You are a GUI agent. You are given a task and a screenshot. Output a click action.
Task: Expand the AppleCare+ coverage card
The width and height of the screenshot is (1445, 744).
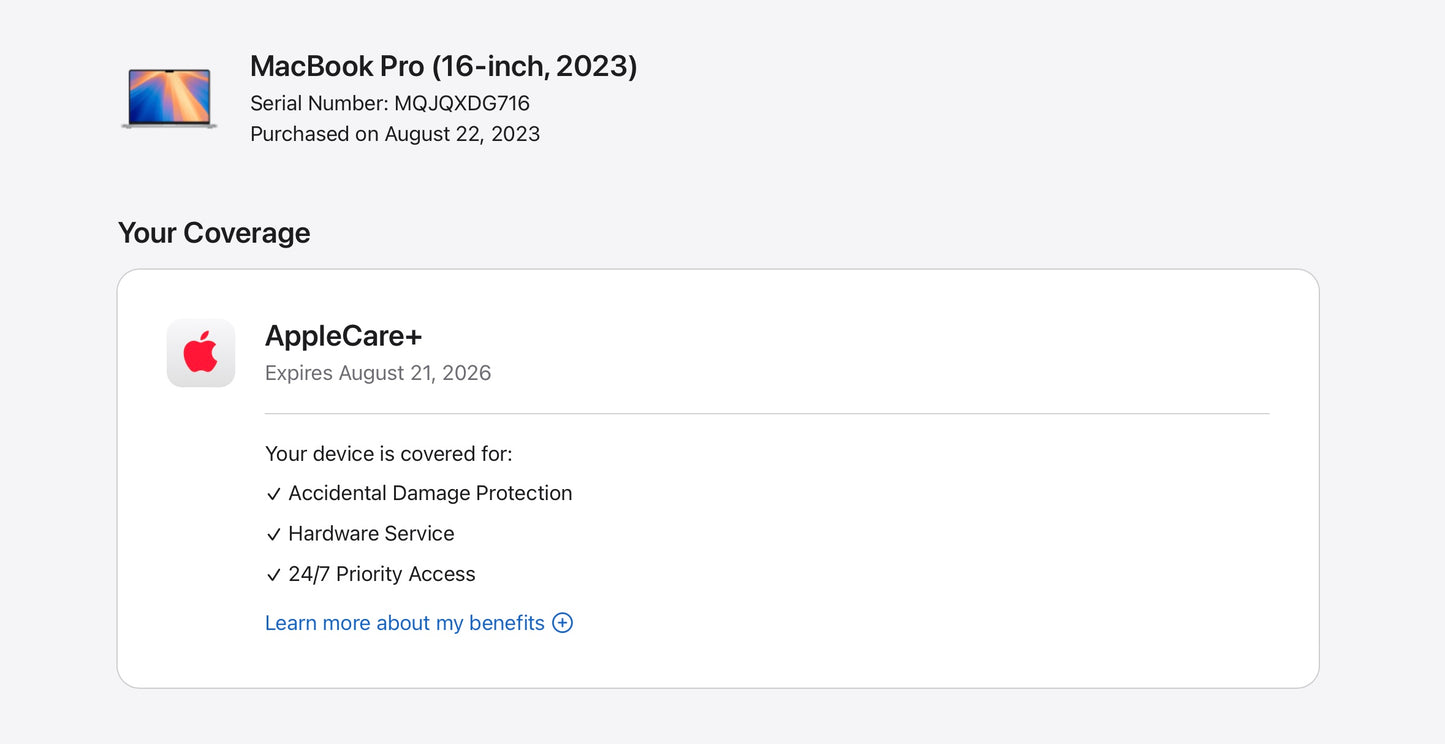point(717,476)
